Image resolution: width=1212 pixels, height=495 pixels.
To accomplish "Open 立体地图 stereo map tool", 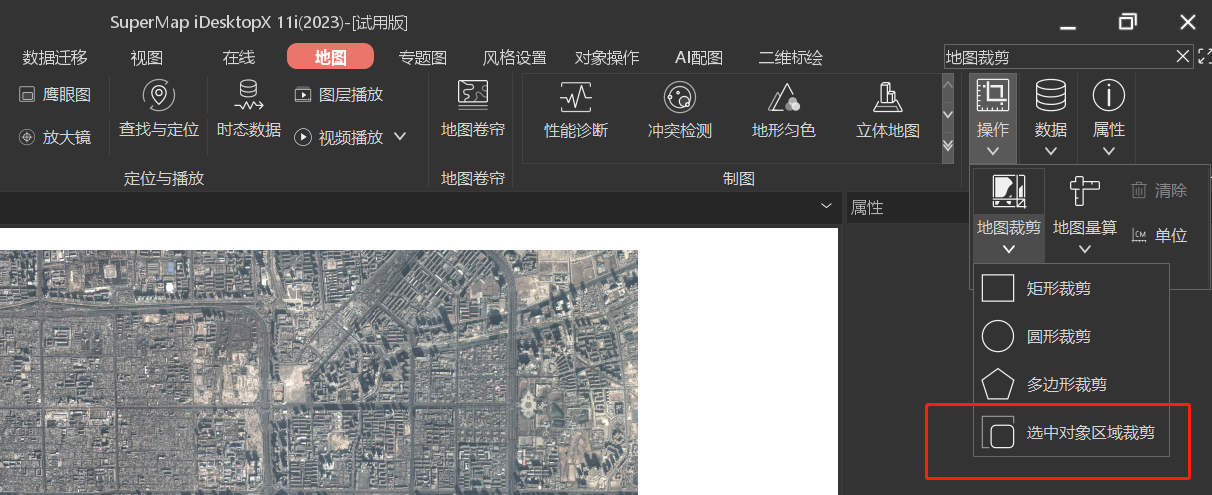I will 888,110.
